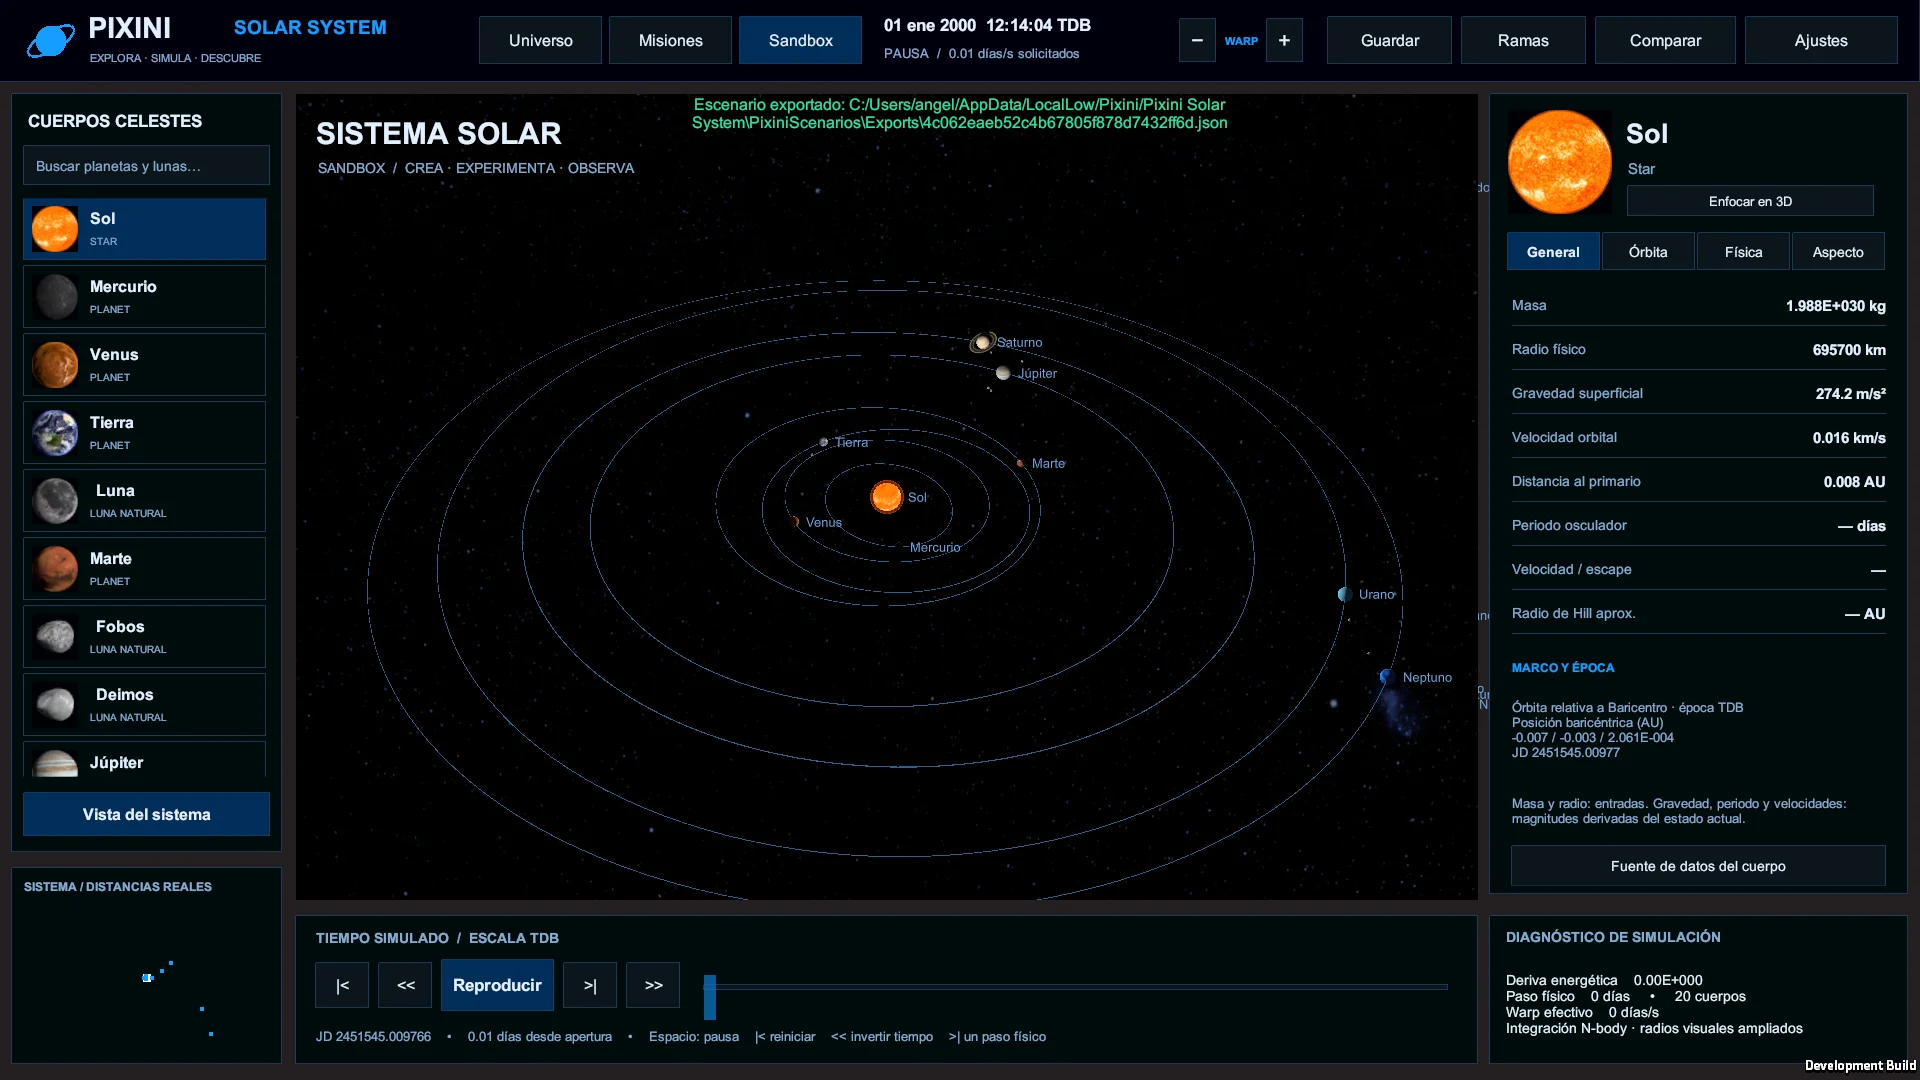Advance one physics step with >| button
Image resolution: width=1920 pixels, height=1080 pixels.
tap(590, 985)
